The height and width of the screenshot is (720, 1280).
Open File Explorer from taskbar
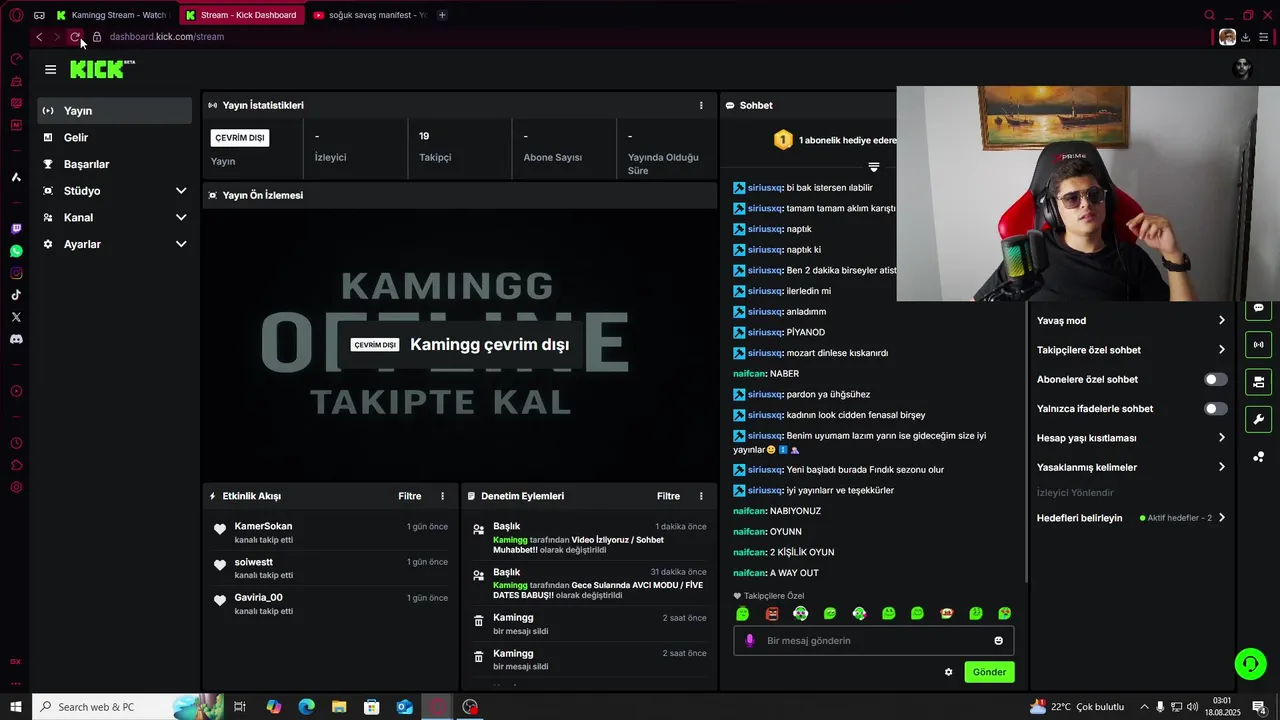pyautogui.click(x=339, y=707)
